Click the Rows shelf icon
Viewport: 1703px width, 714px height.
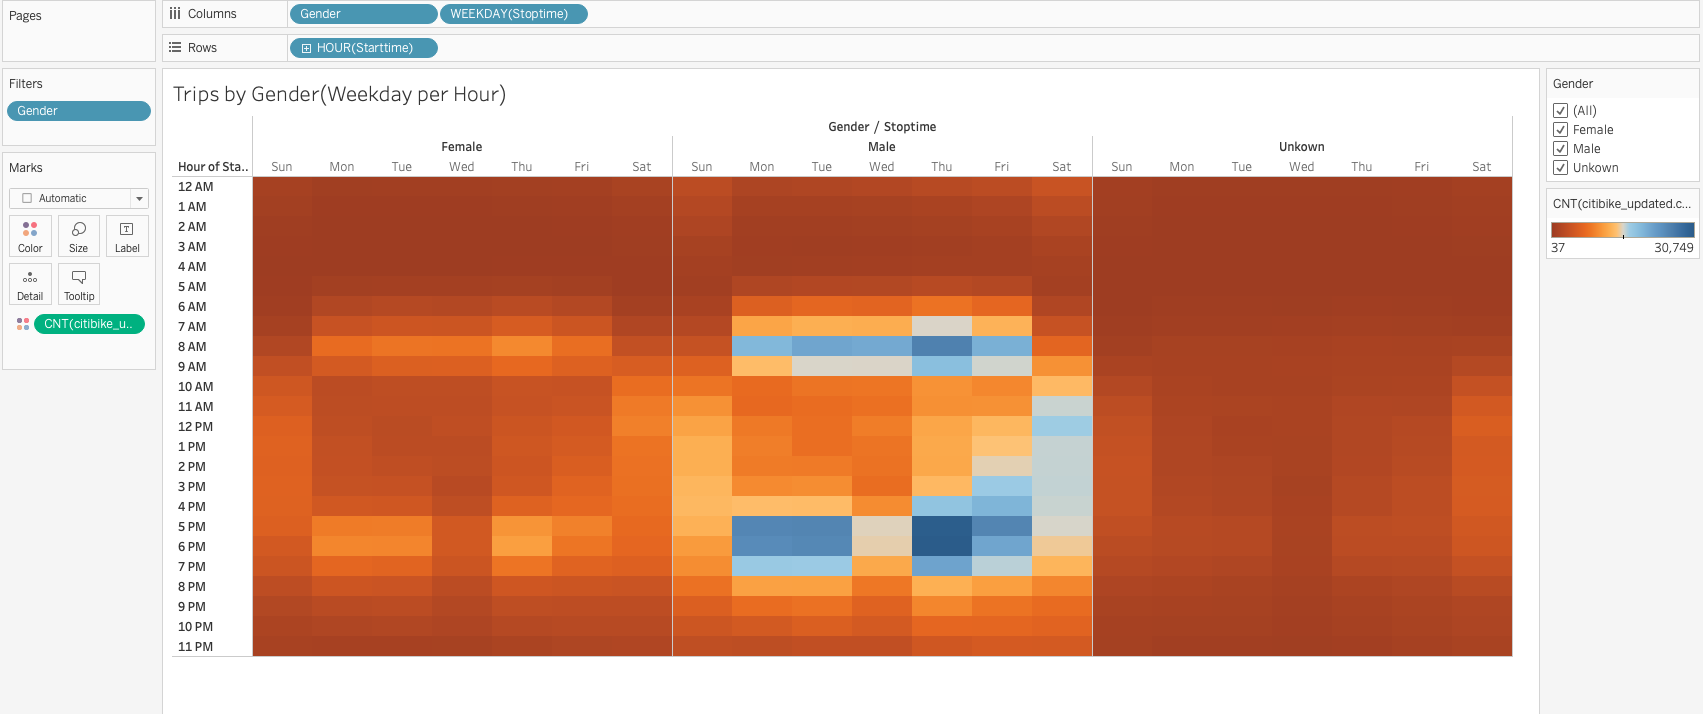[x=175, y=47]
